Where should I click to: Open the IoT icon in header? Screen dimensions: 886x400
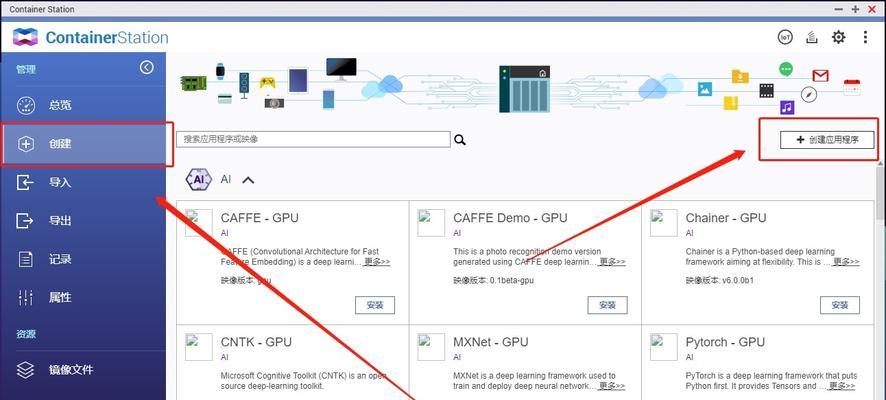(x=785, y=38)
